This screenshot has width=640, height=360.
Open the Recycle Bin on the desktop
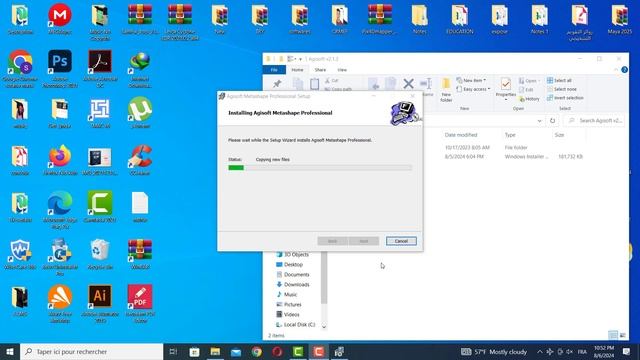100,254
